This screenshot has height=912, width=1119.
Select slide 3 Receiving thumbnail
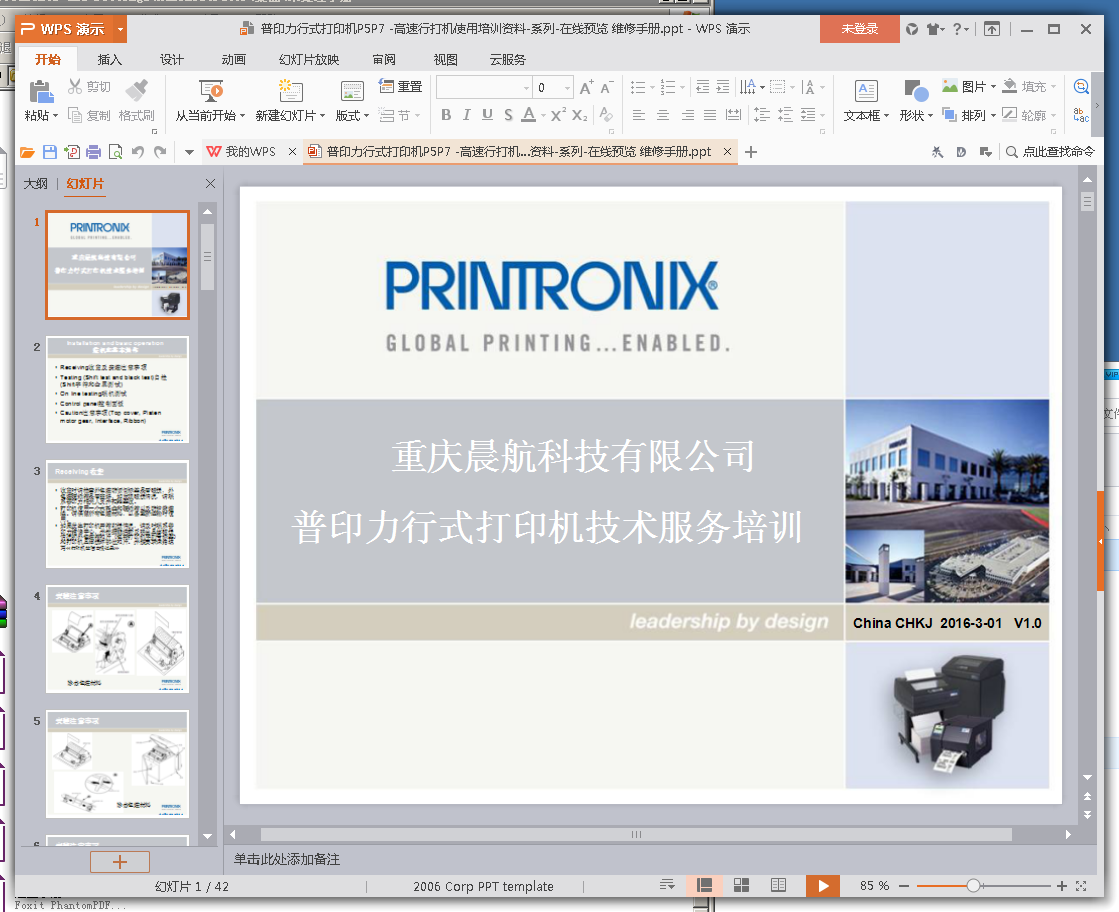(x=118, y=515)
